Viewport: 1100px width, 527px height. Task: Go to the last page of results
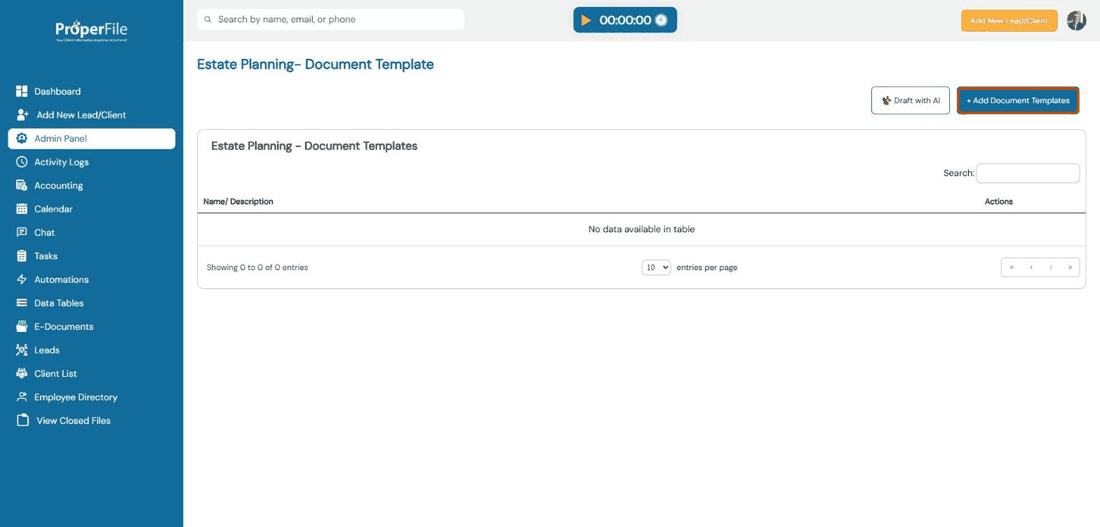coord(1070,267)
